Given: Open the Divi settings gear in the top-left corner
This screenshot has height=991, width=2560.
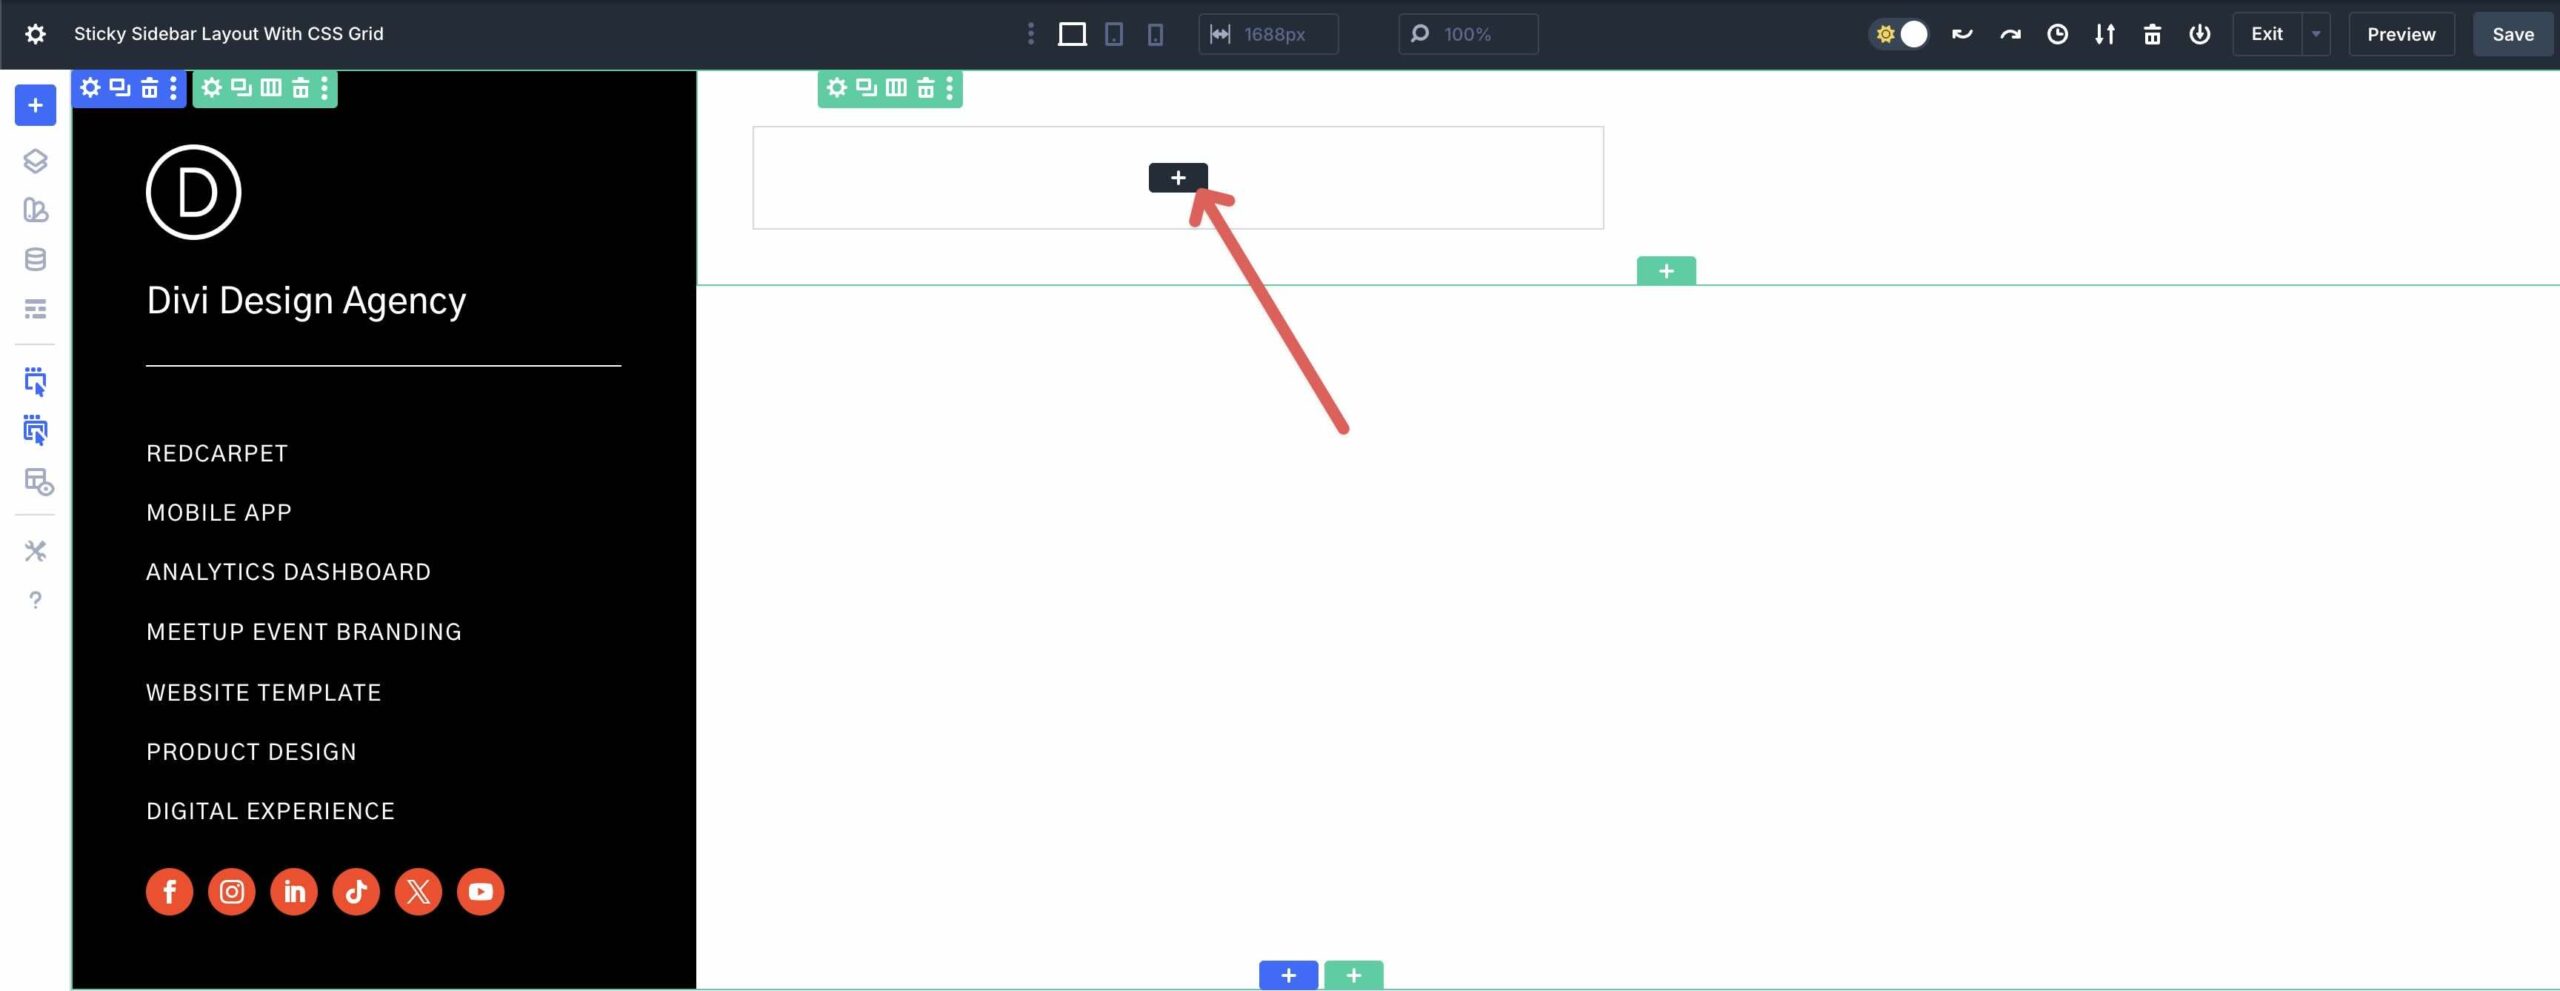Looking at the screenshot, I should point(35,33).
